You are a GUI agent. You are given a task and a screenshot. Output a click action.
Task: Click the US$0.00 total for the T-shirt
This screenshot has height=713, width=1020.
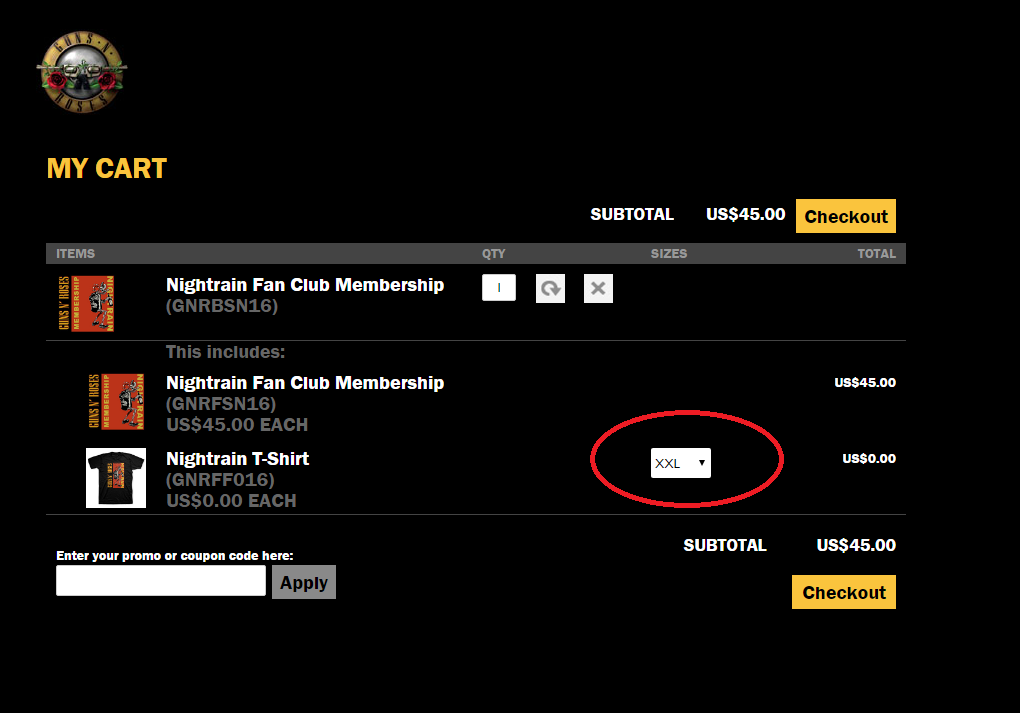coord(869,459)
